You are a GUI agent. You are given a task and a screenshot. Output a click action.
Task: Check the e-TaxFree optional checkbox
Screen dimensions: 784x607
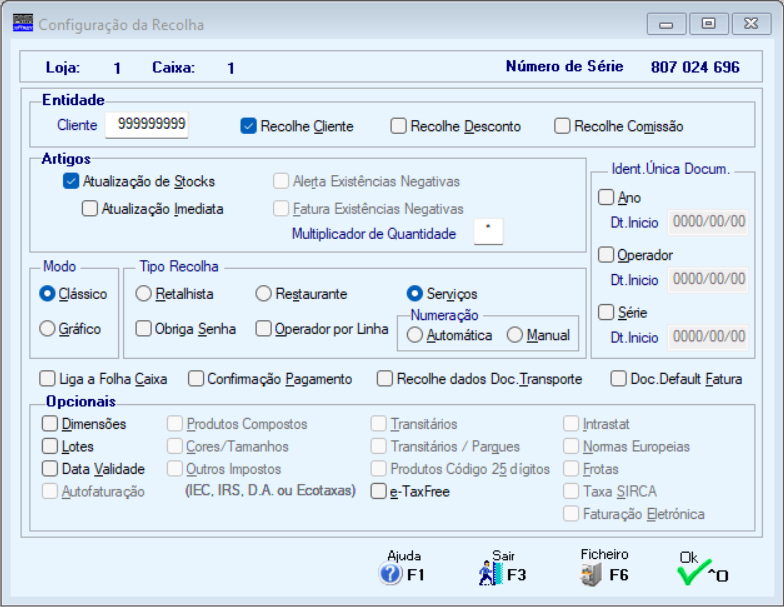point(379,491)
